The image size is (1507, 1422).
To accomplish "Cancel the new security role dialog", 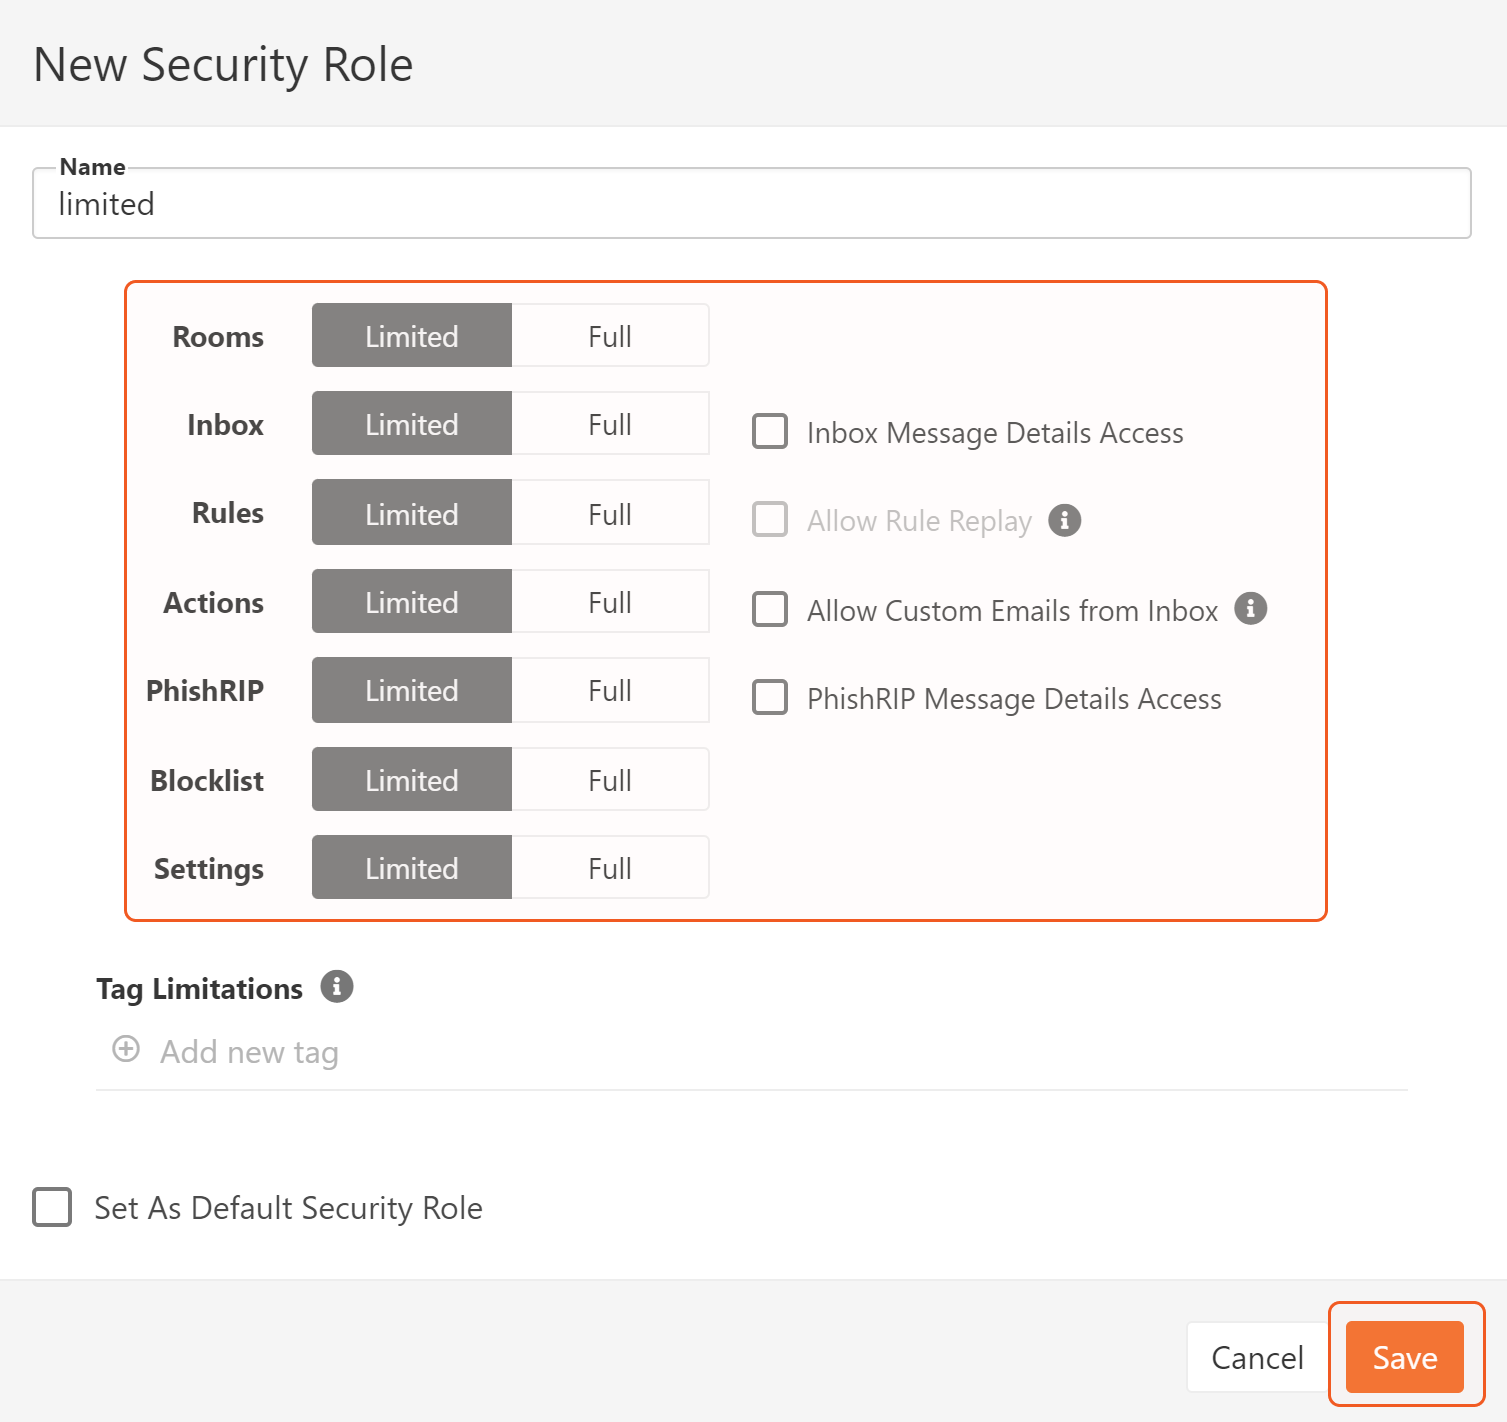I will click(1256, 1357).
